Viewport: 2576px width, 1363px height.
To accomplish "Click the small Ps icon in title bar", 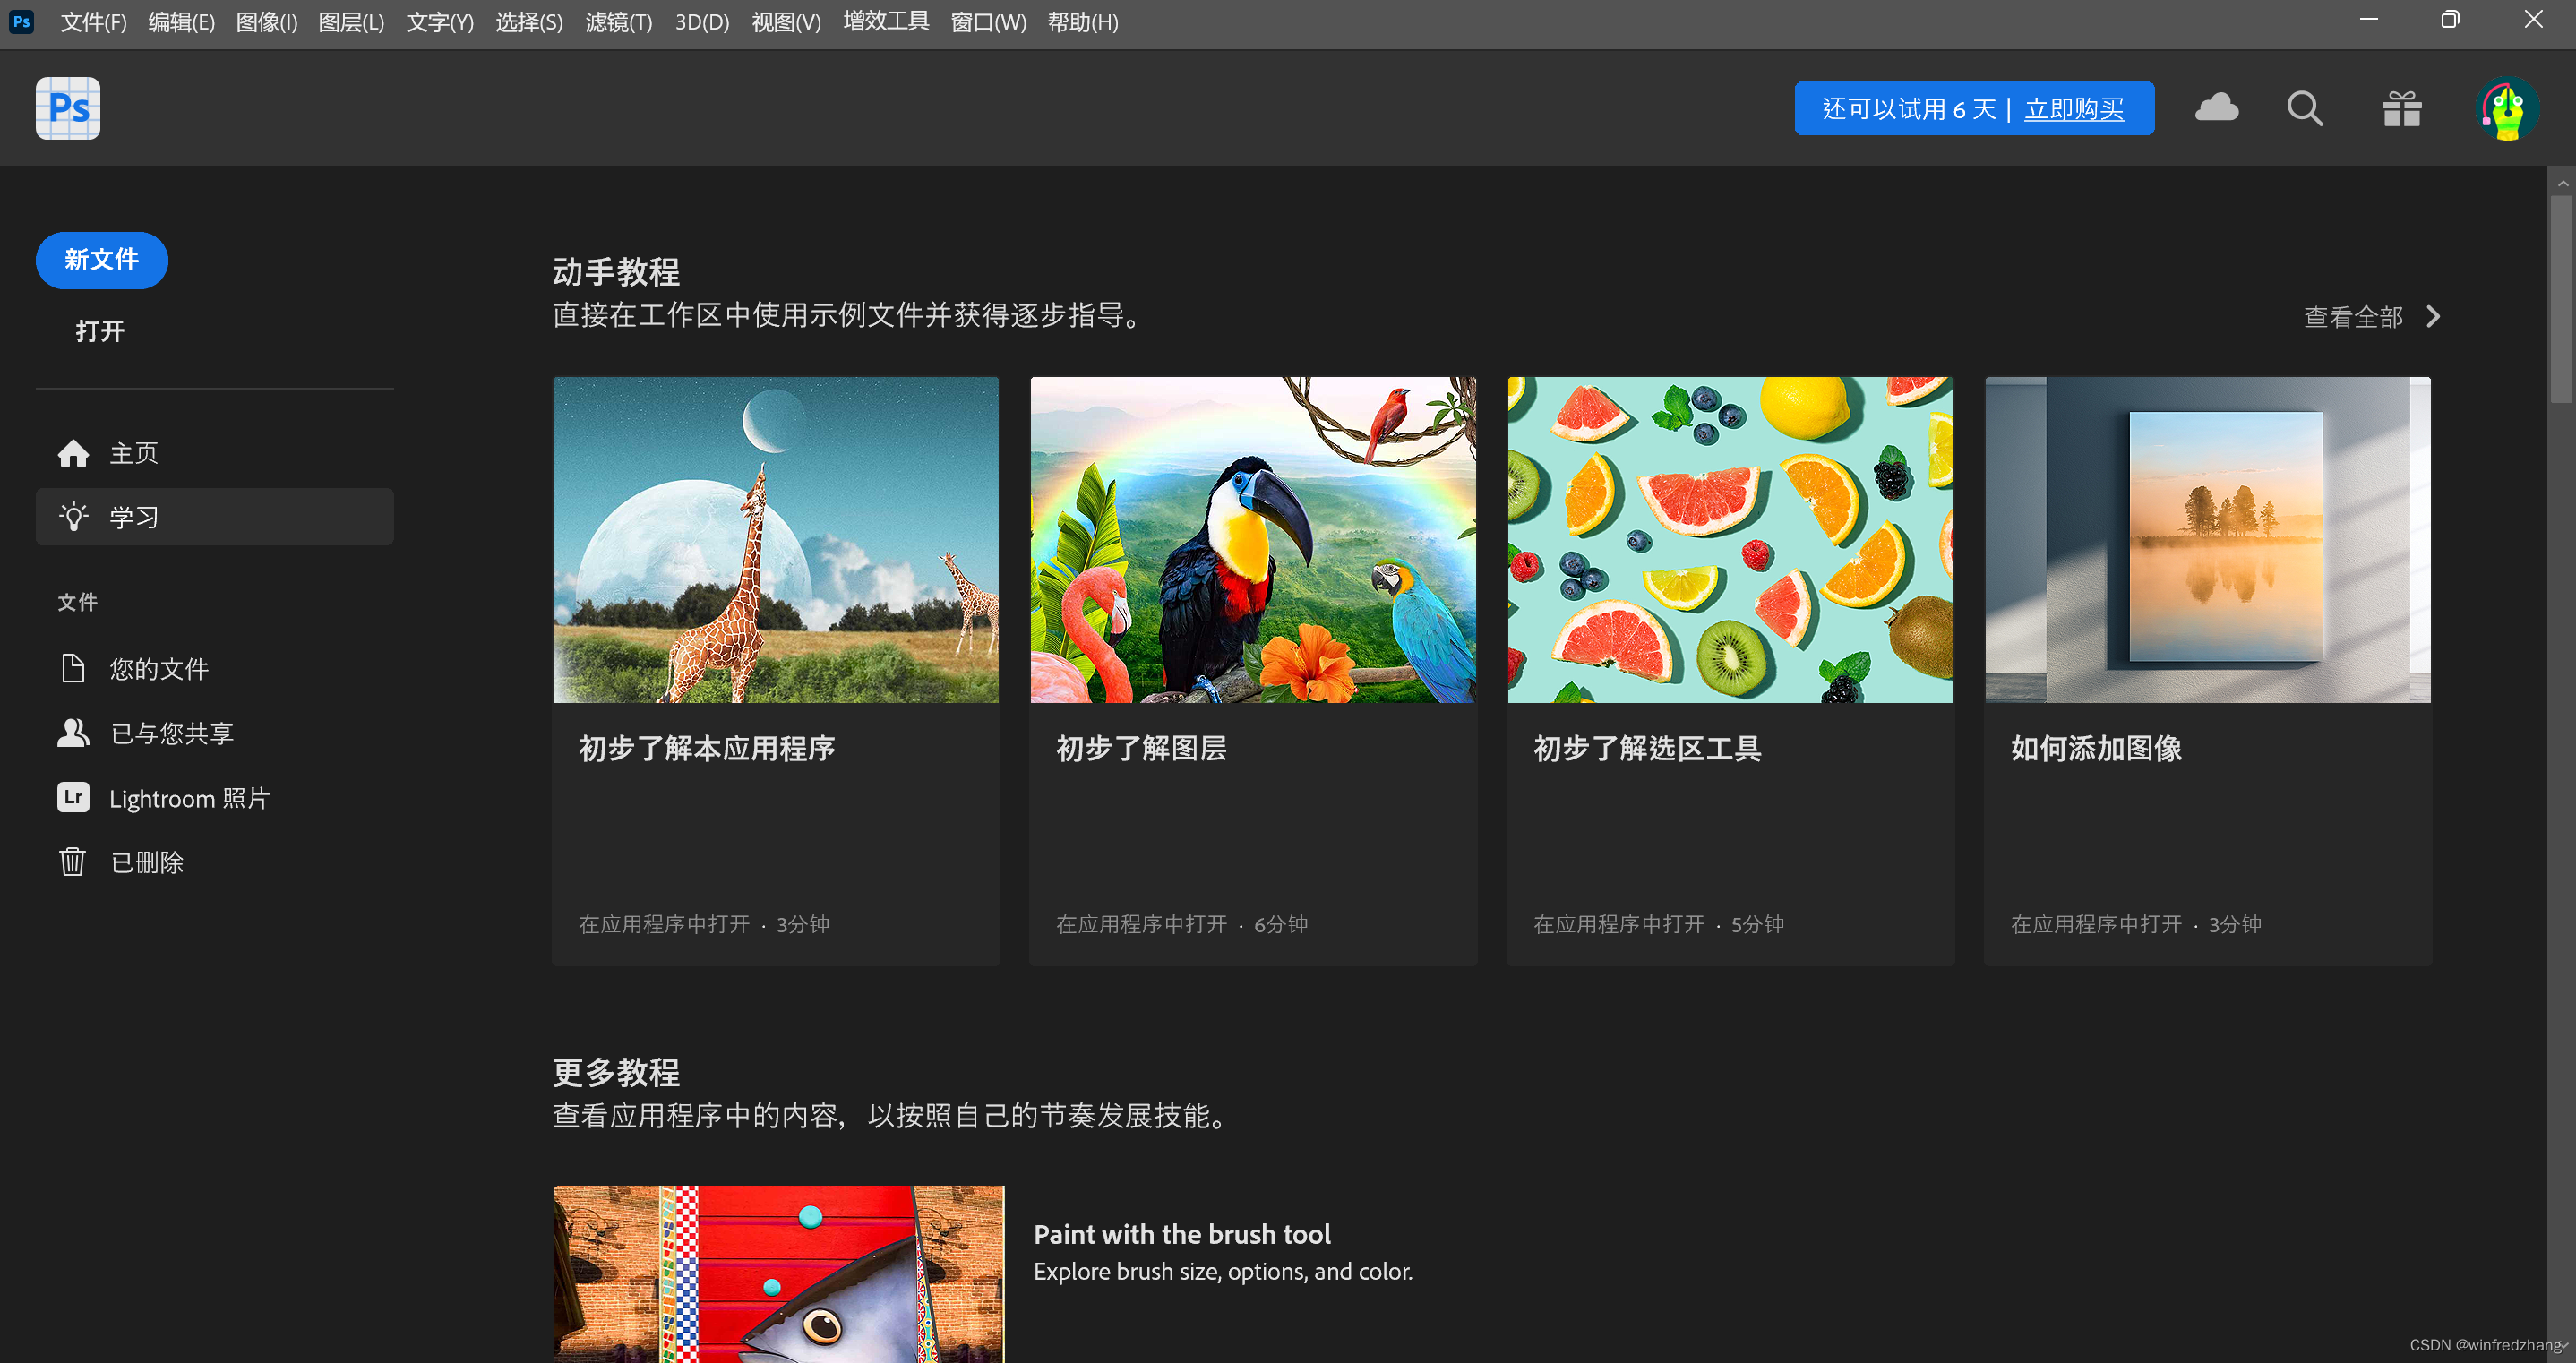I will (x=21, y=21).
